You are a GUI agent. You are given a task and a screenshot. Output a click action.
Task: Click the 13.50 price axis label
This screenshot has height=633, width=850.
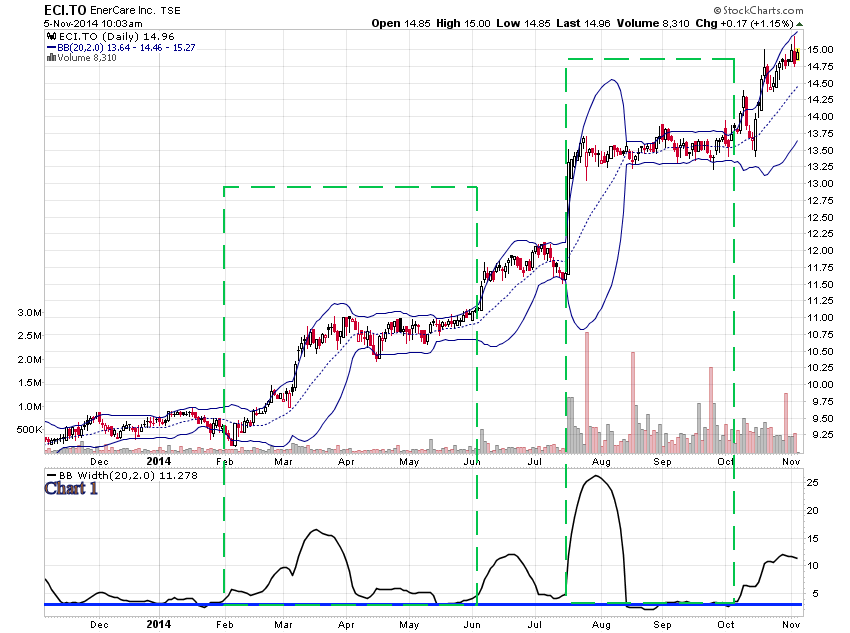tap(820, 150)
